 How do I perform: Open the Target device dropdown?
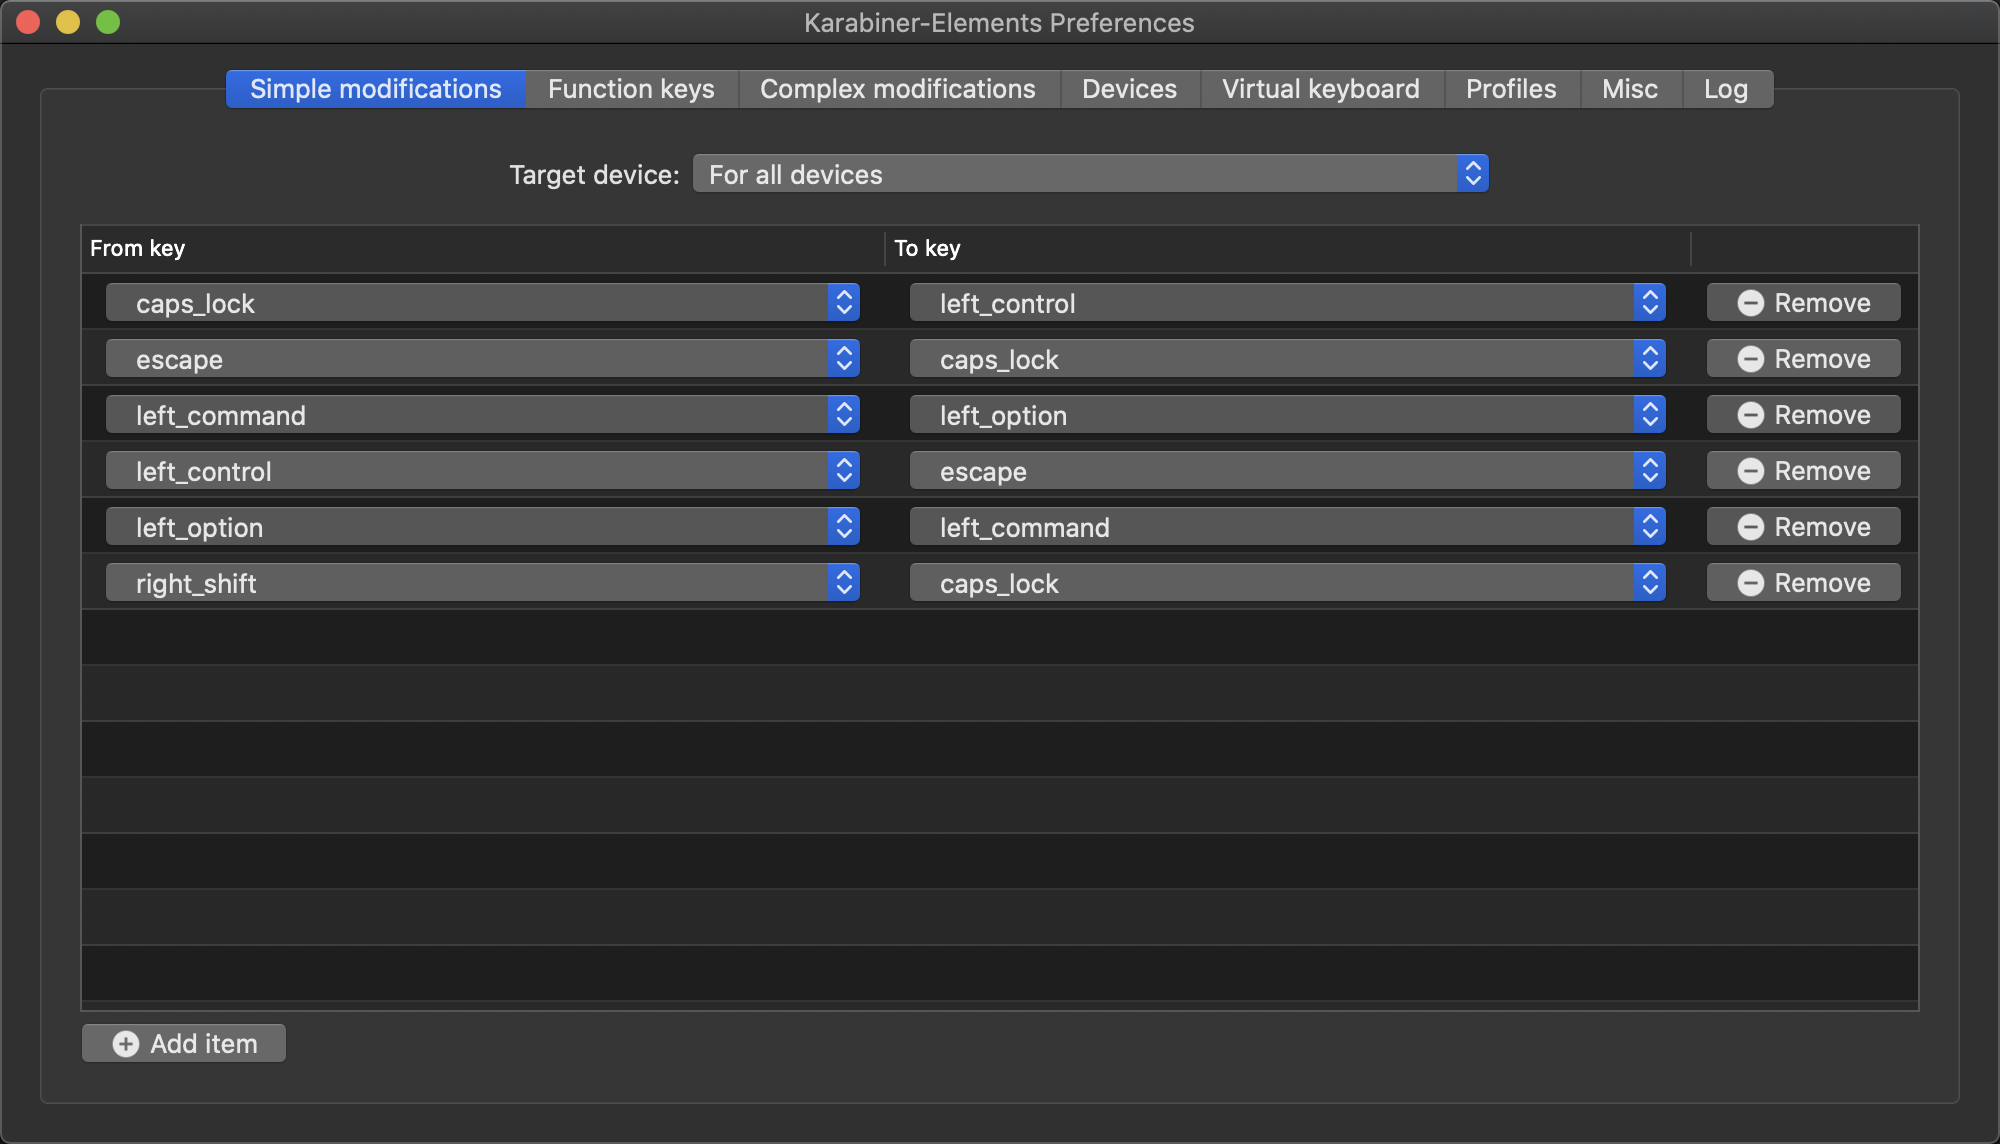(x=1090, y=174)
